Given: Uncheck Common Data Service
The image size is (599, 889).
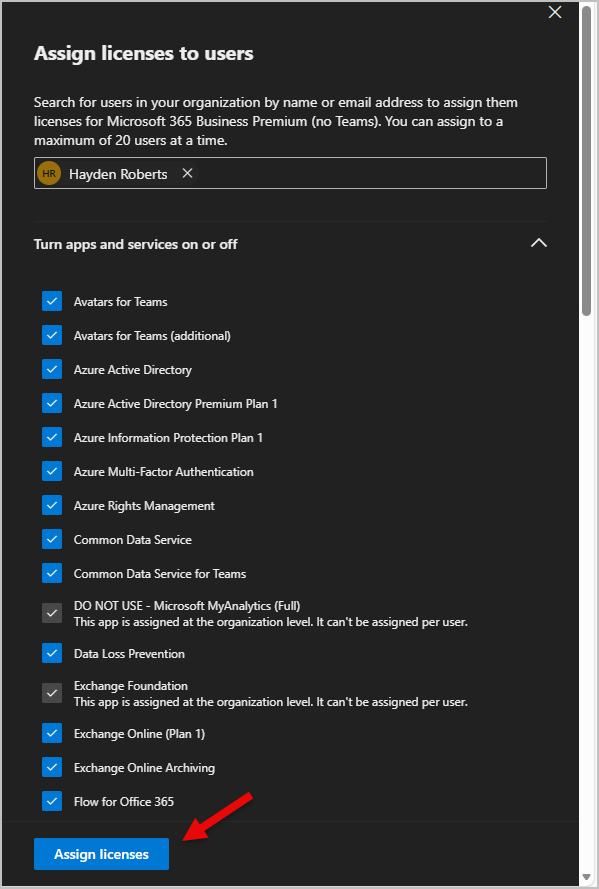Looking at the screenshot, I should pyautogui.click(x=51, y=539).
